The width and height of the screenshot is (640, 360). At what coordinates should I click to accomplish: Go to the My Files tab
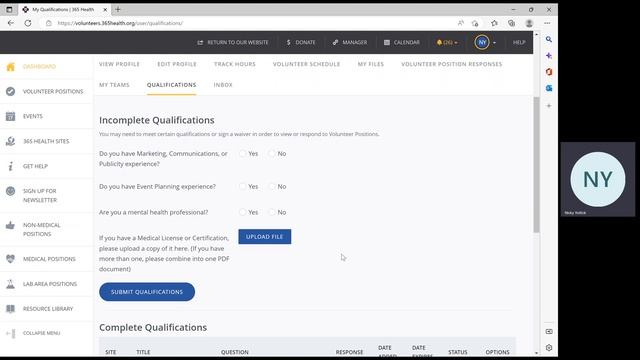click(371, 64)
